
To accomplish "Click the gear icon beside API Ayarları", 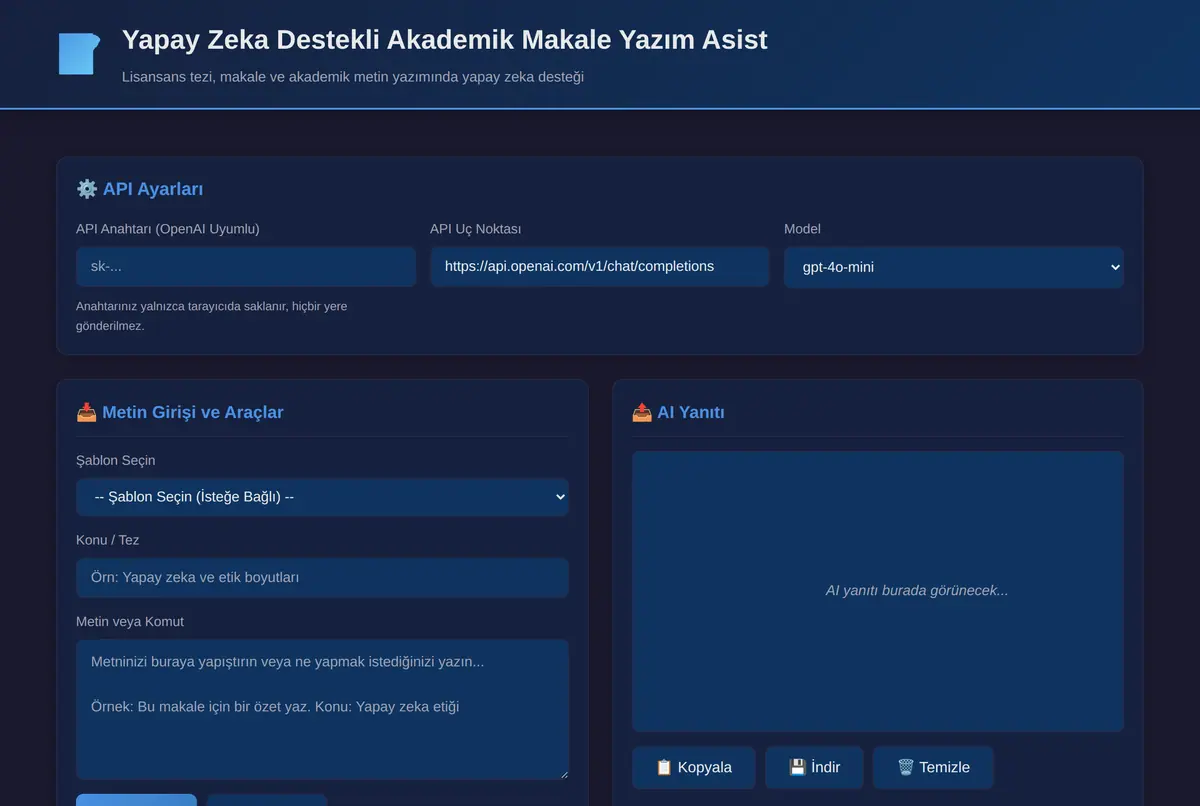I will 87,189.
